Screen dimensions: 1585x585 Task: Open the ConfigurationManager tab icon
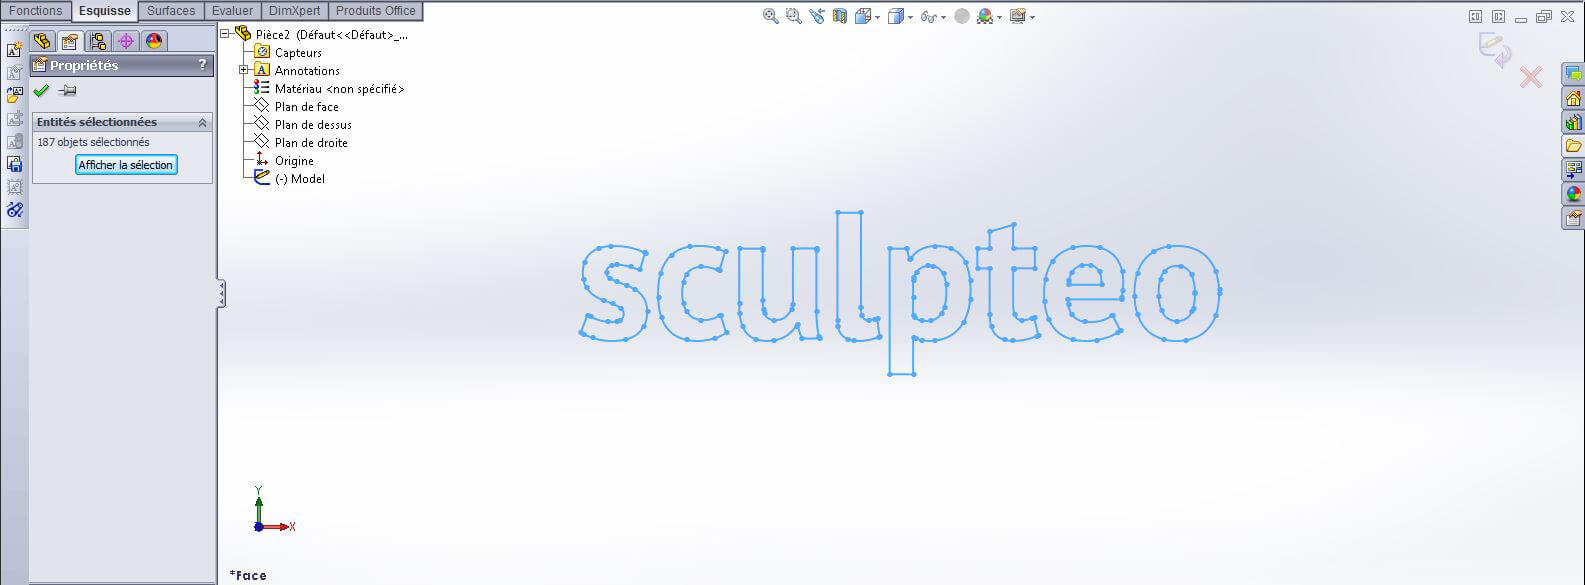tap(97, 41)
